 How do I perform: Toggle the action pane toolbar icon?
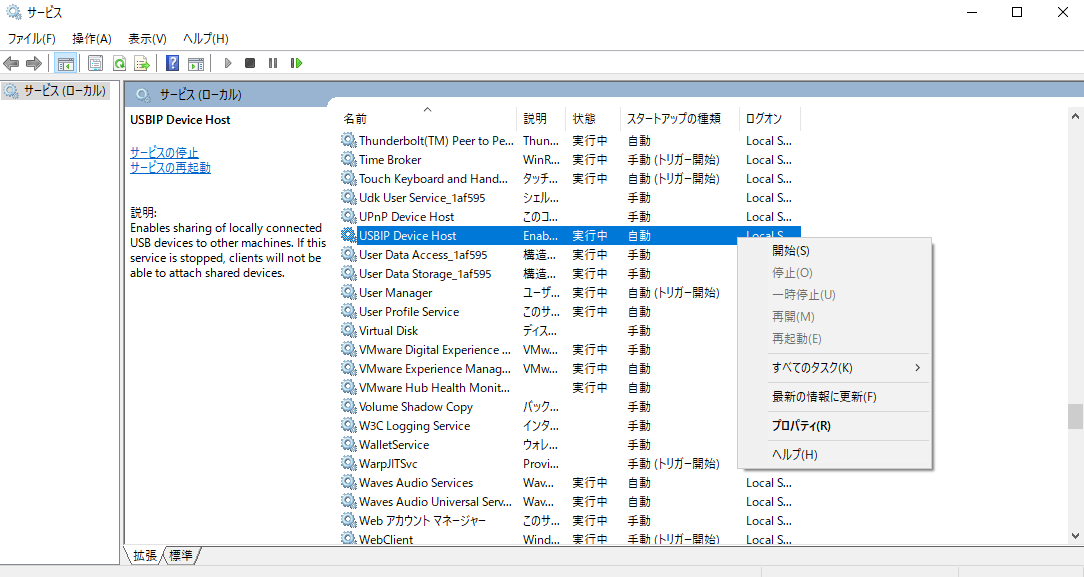tap(196, 64)
